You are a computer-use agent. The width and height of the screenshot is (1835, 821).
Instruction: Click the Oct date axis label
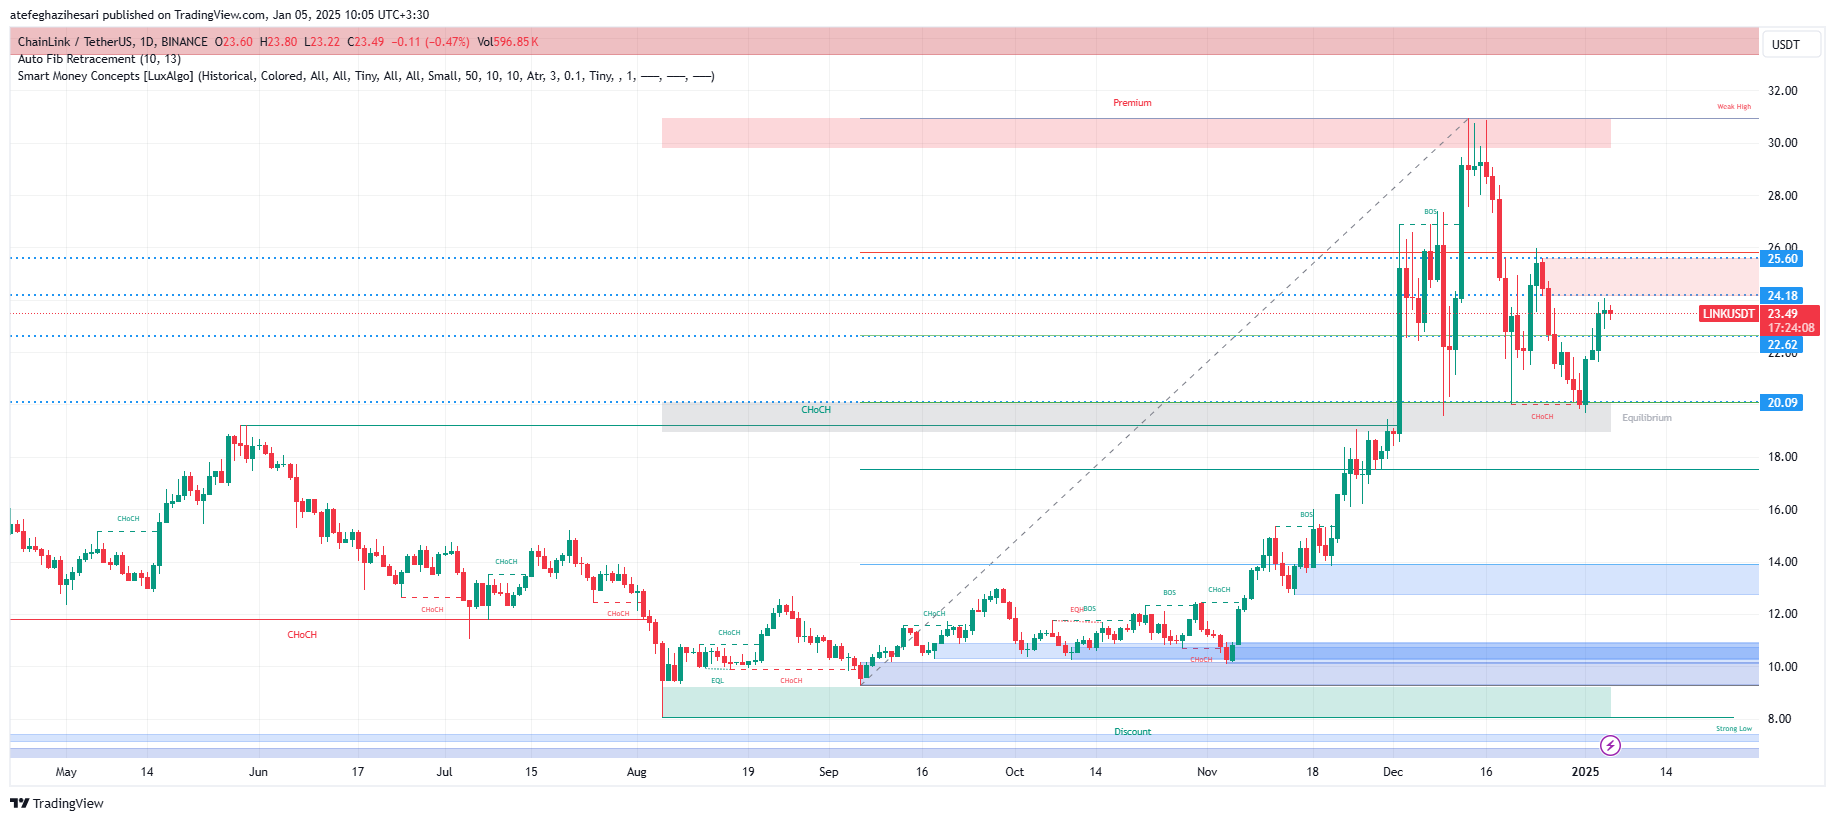pos(1015,772)
